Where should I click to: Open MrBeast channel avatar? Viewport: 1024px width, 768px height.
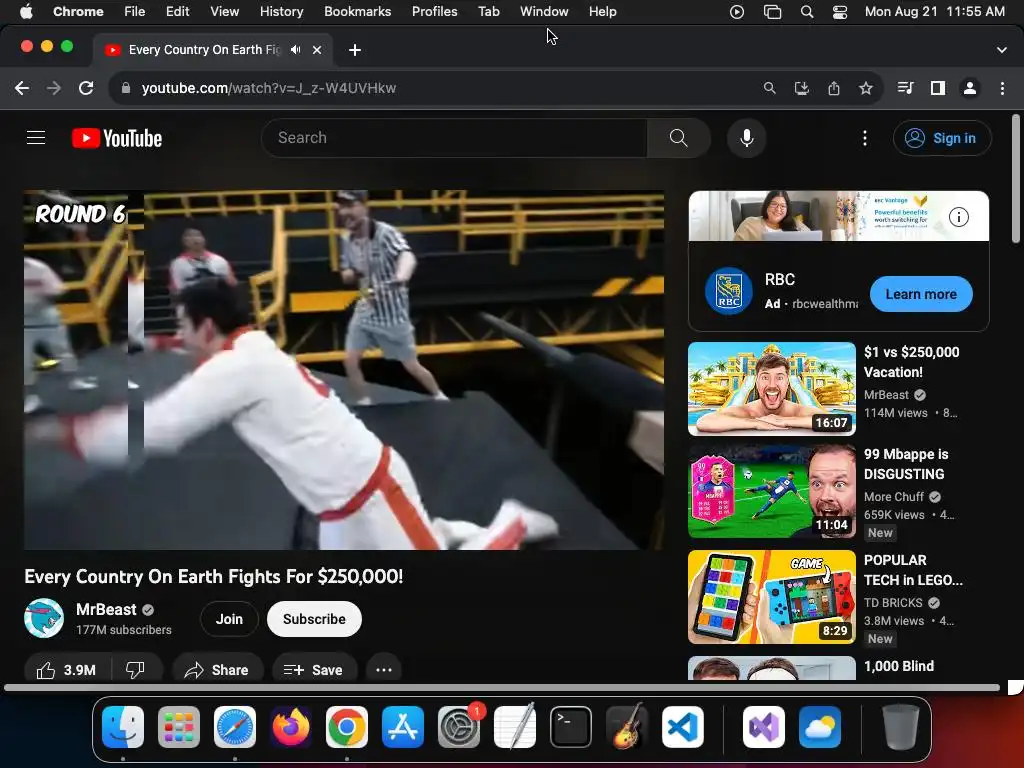[x=44, y=618]
